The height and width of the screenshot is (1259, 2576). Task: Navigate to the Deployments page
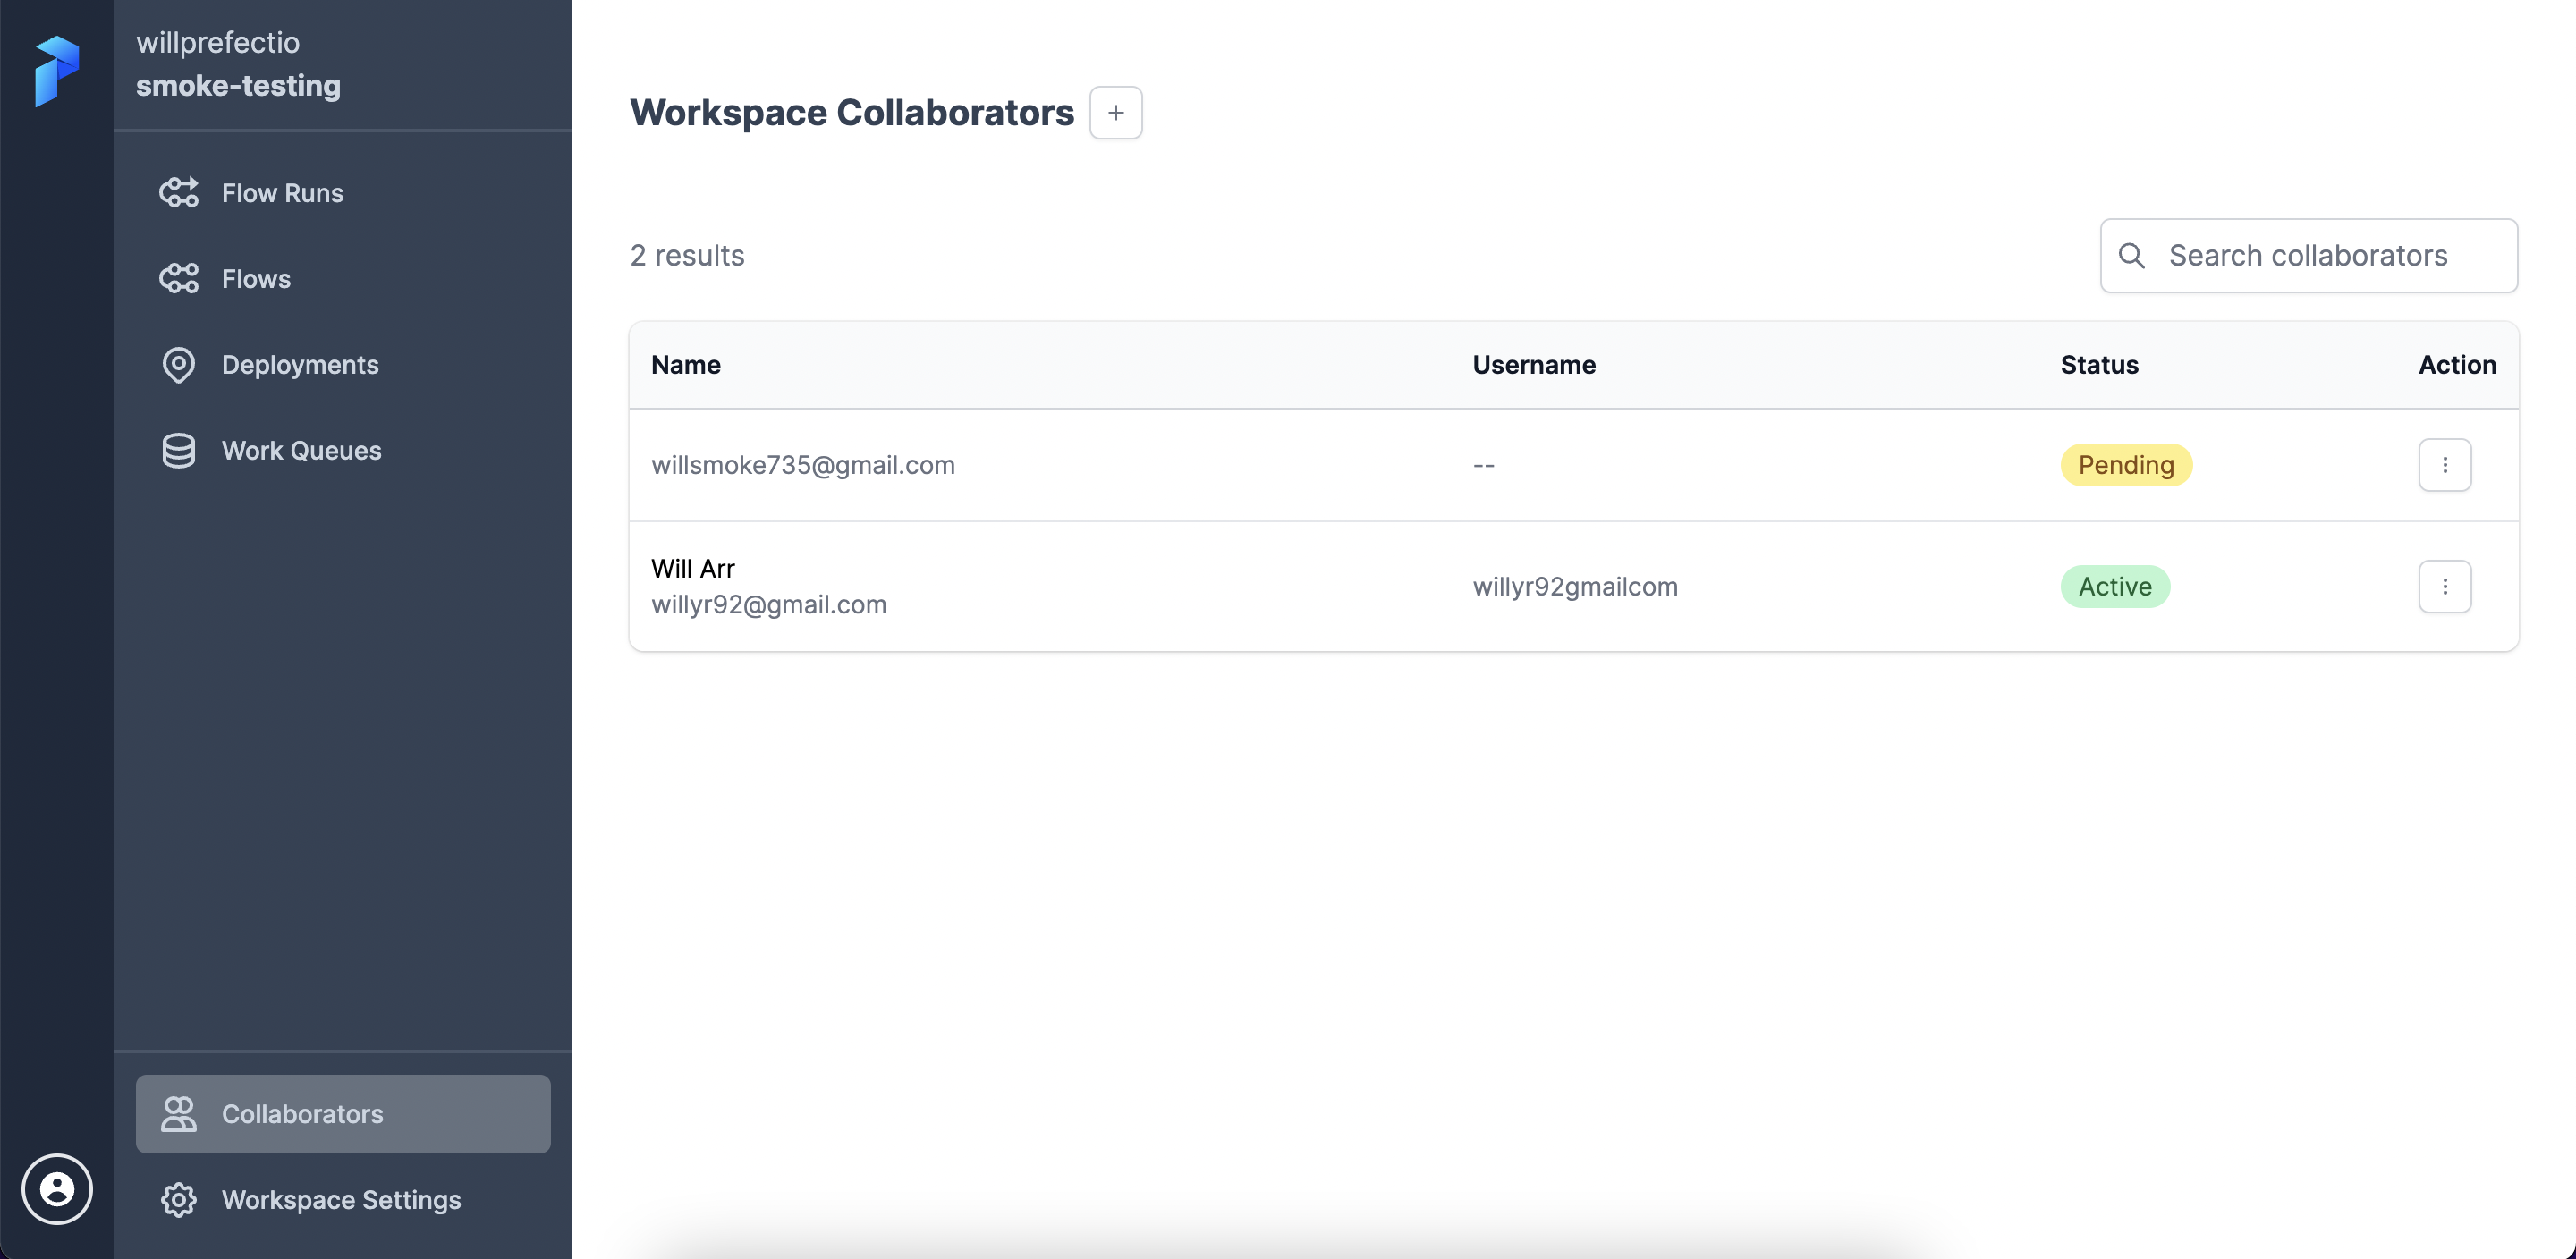coord(300,365)
